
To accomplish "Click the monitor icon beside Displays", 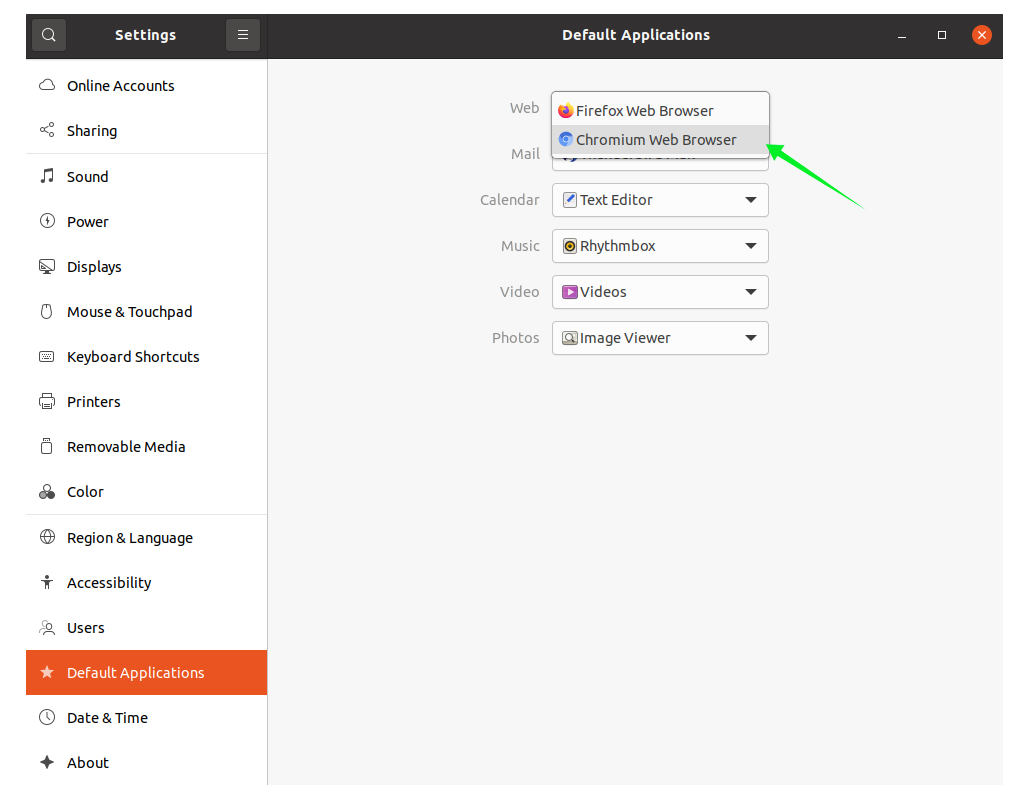I will tap(47, 267).
